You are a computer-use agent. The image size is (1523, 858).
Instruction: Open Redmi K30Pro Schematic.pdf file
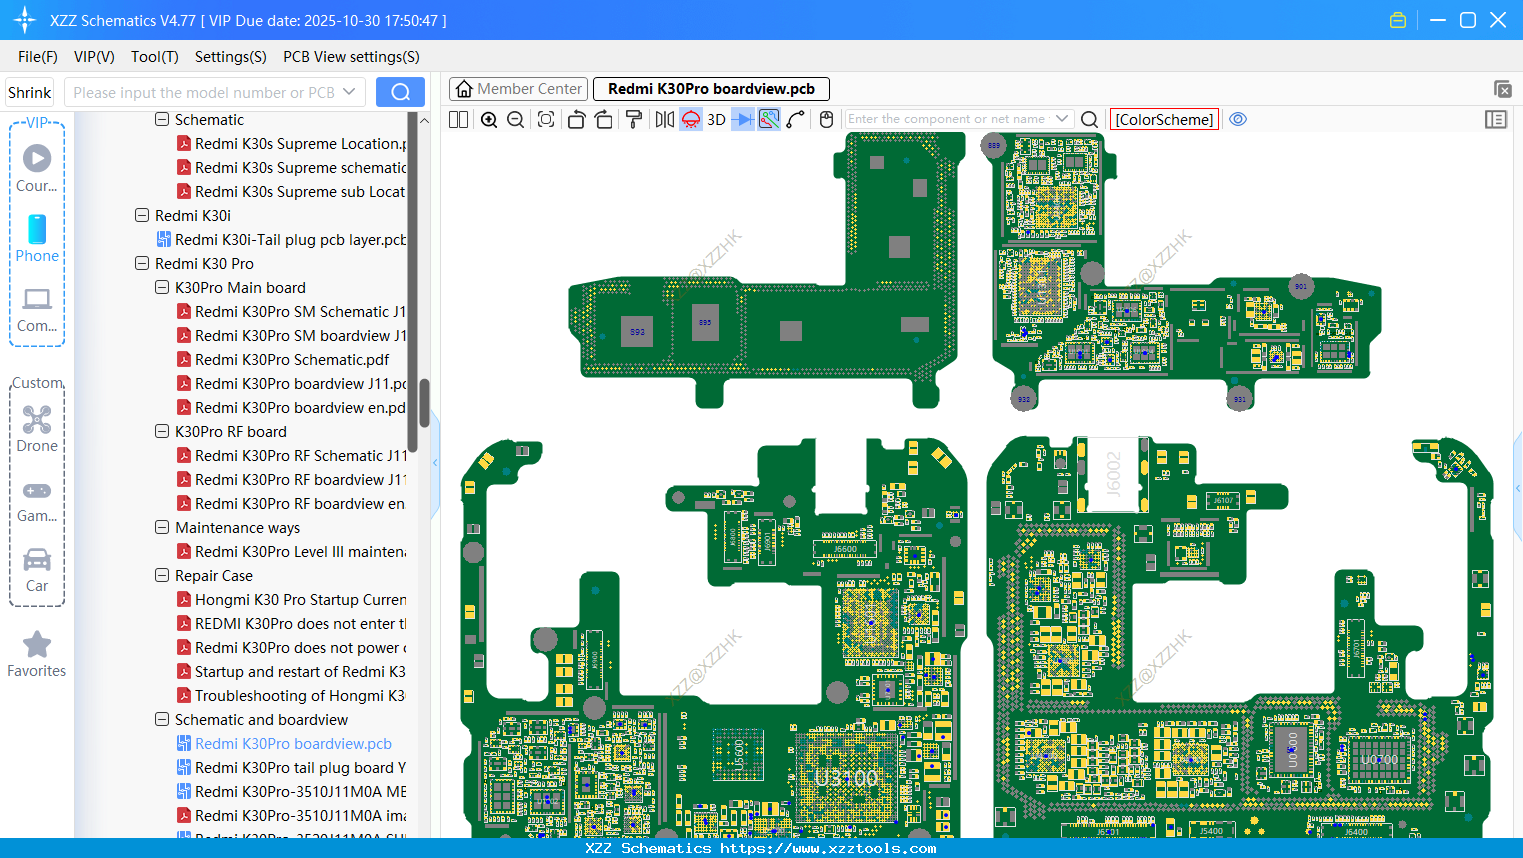pos(292,360)
